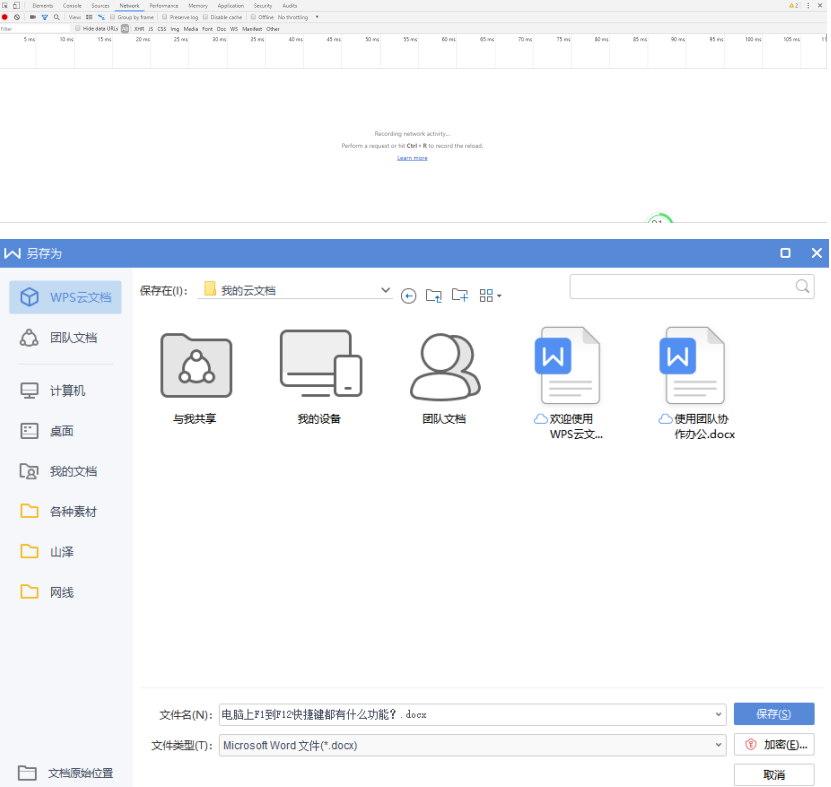Screen dimensions: 831x787
Task: Open network search with the magnifier icon
Action: [x=57, y=17]
